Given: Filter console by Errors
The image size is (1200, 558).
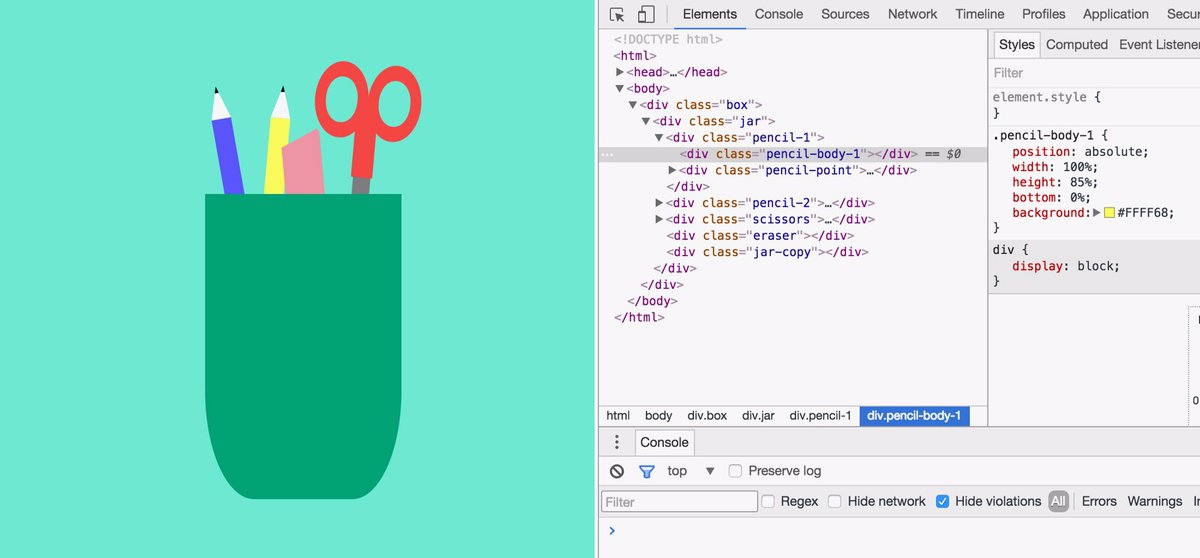Looking at the screenshot, I should pyautogui.click(x=1099, y=501).
